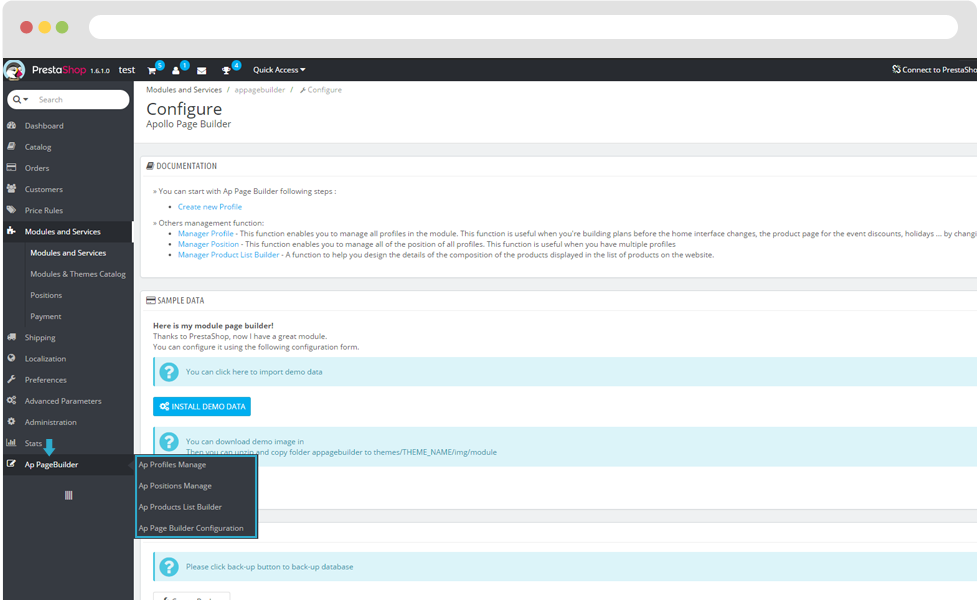
Task: Click the Localization globe icon
Action: 11,359
